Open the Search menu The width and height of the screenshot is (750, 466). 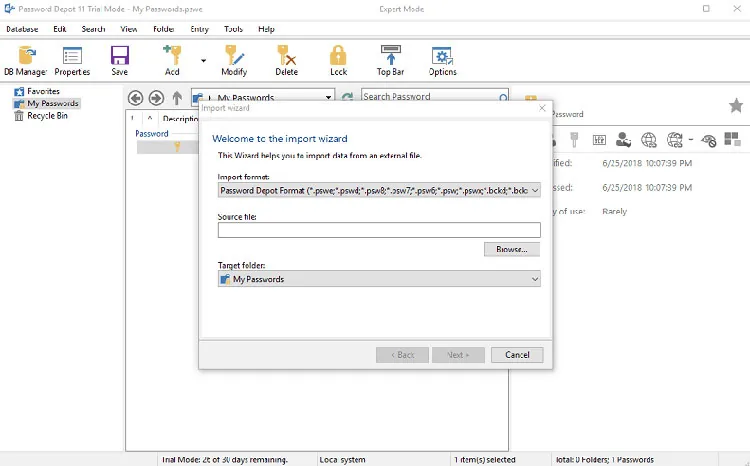pyautogui.click(x=93, y=29)
